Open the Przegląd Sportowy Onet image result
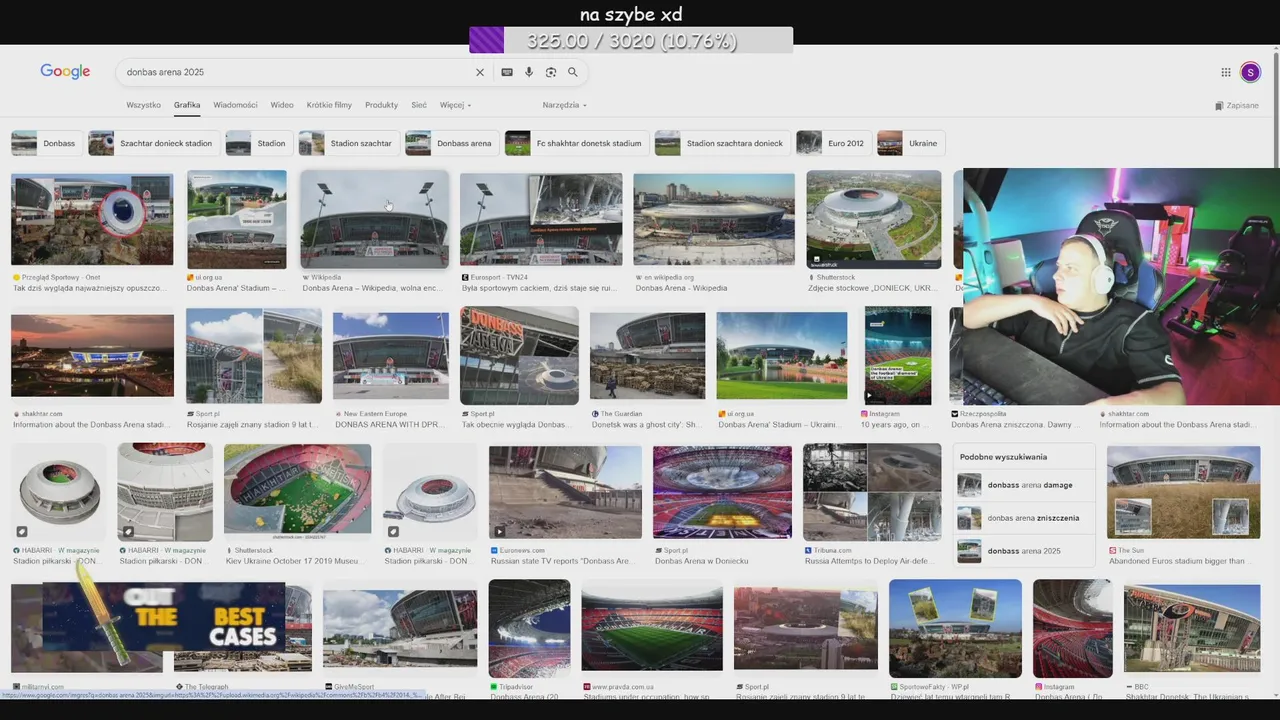The height and width of the screenshot is (720, 1280). 92,220
